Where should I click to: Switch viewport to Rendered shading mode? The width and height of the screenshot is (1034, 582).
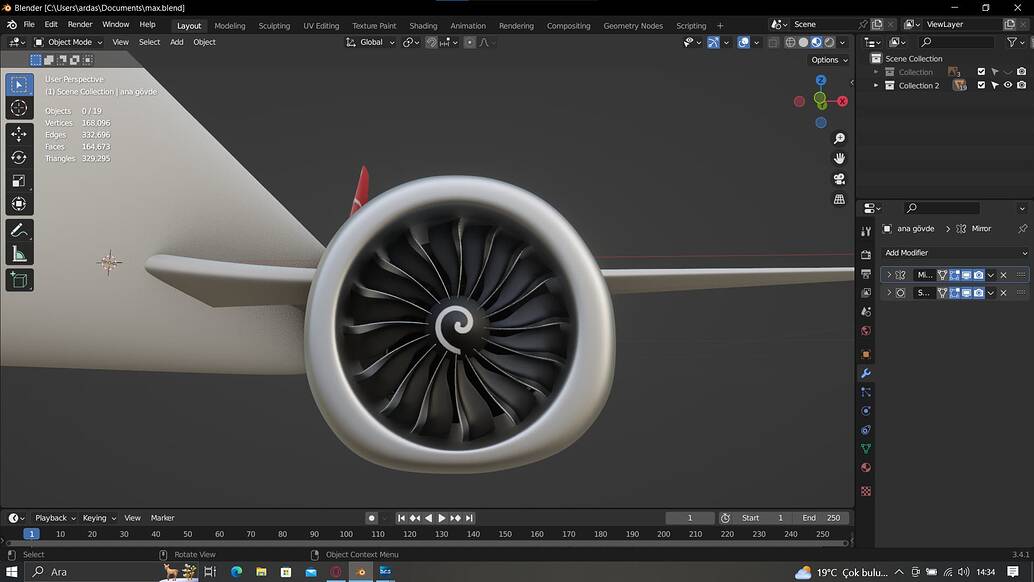[x=829, y=42]
